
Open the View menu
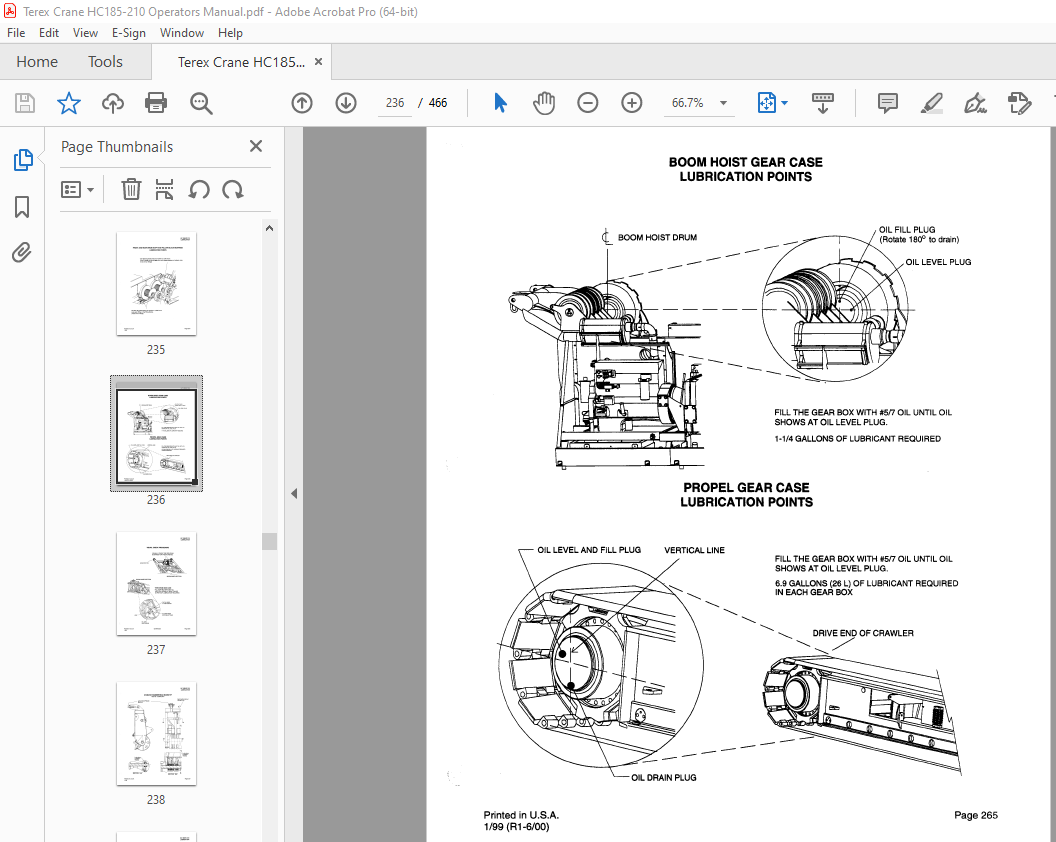[85, 33]
